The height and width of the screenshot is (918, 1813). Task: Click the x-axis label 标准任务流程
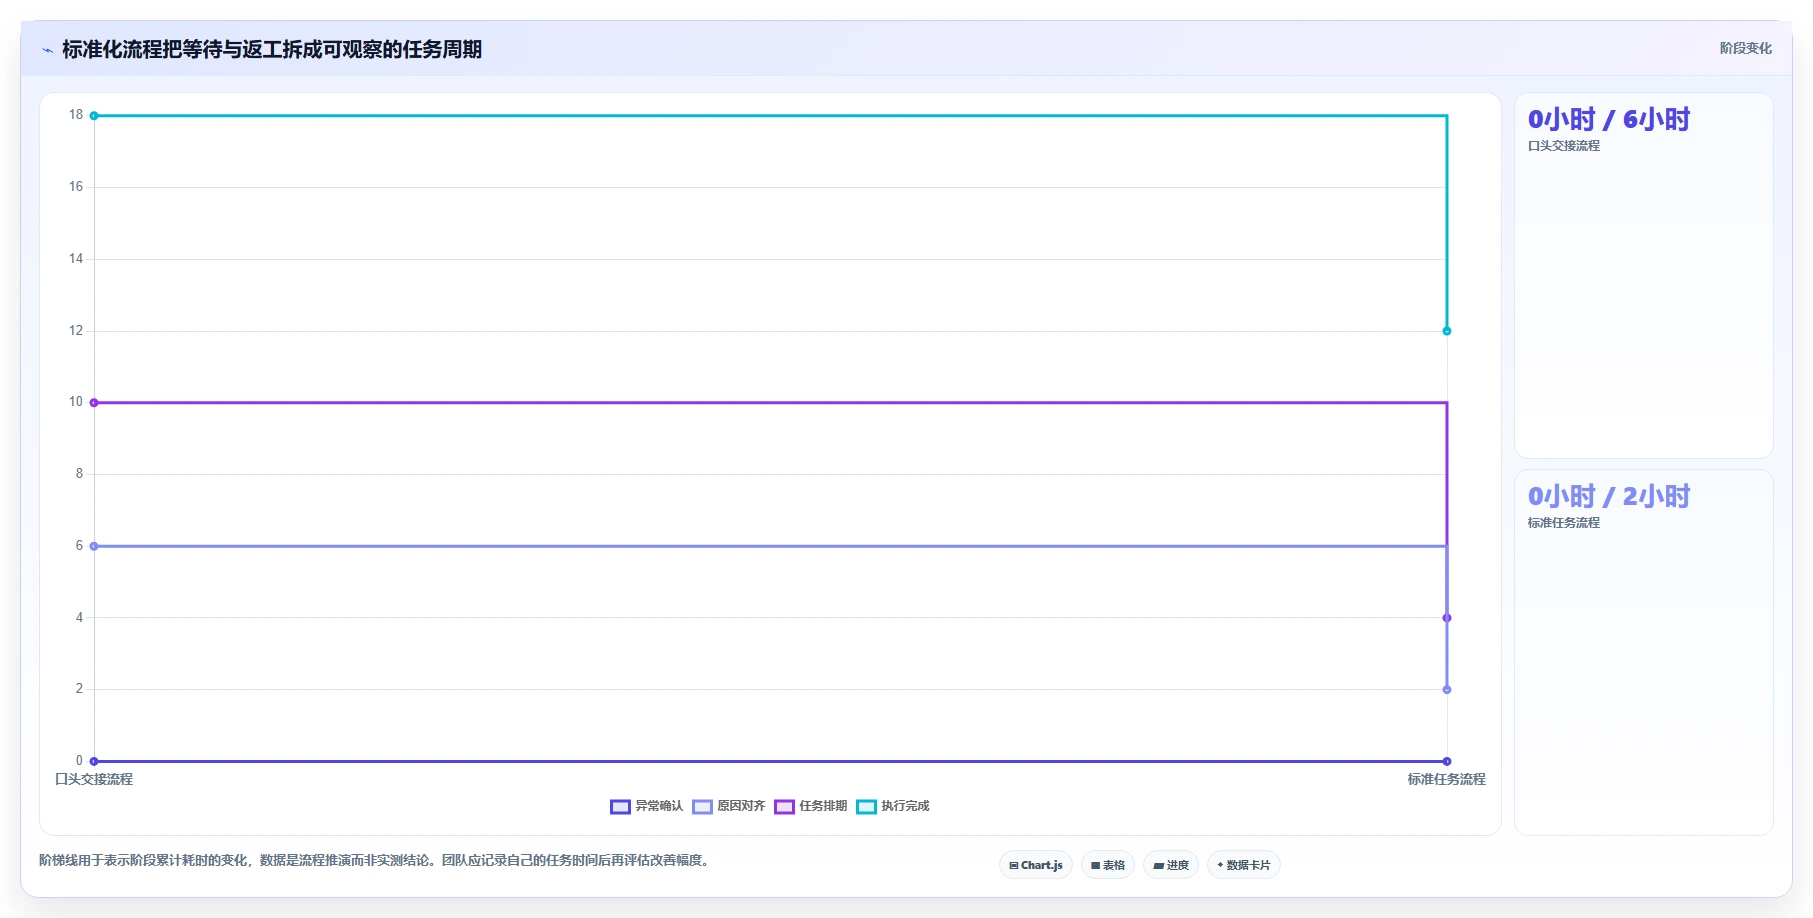click(1447, 779)
